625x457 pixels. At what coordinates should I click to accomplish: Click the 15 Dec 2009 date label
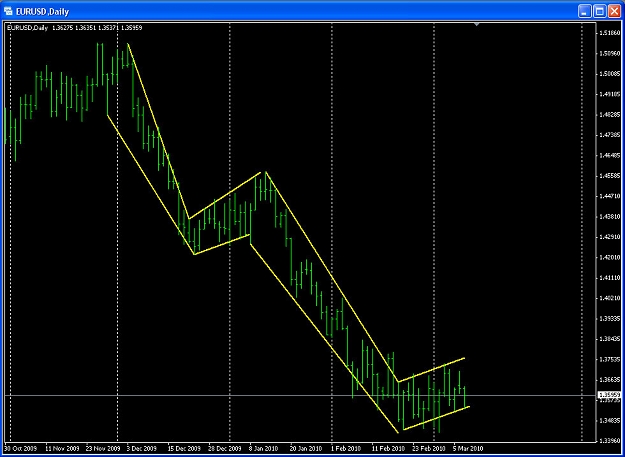click(185, 448)
